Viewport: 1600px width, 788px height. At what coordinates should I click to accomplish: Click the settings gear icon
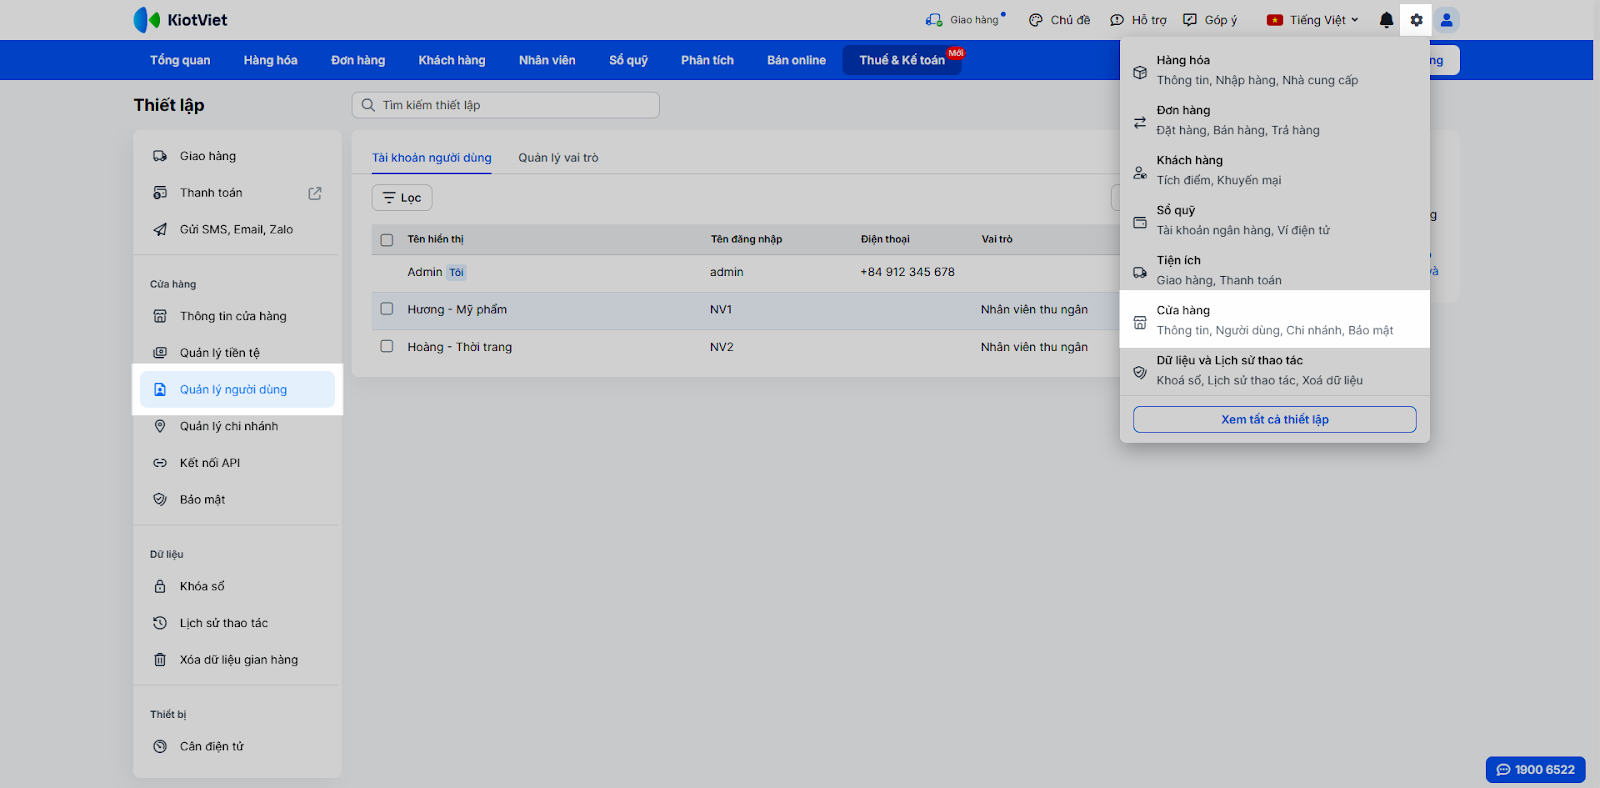1416,20
